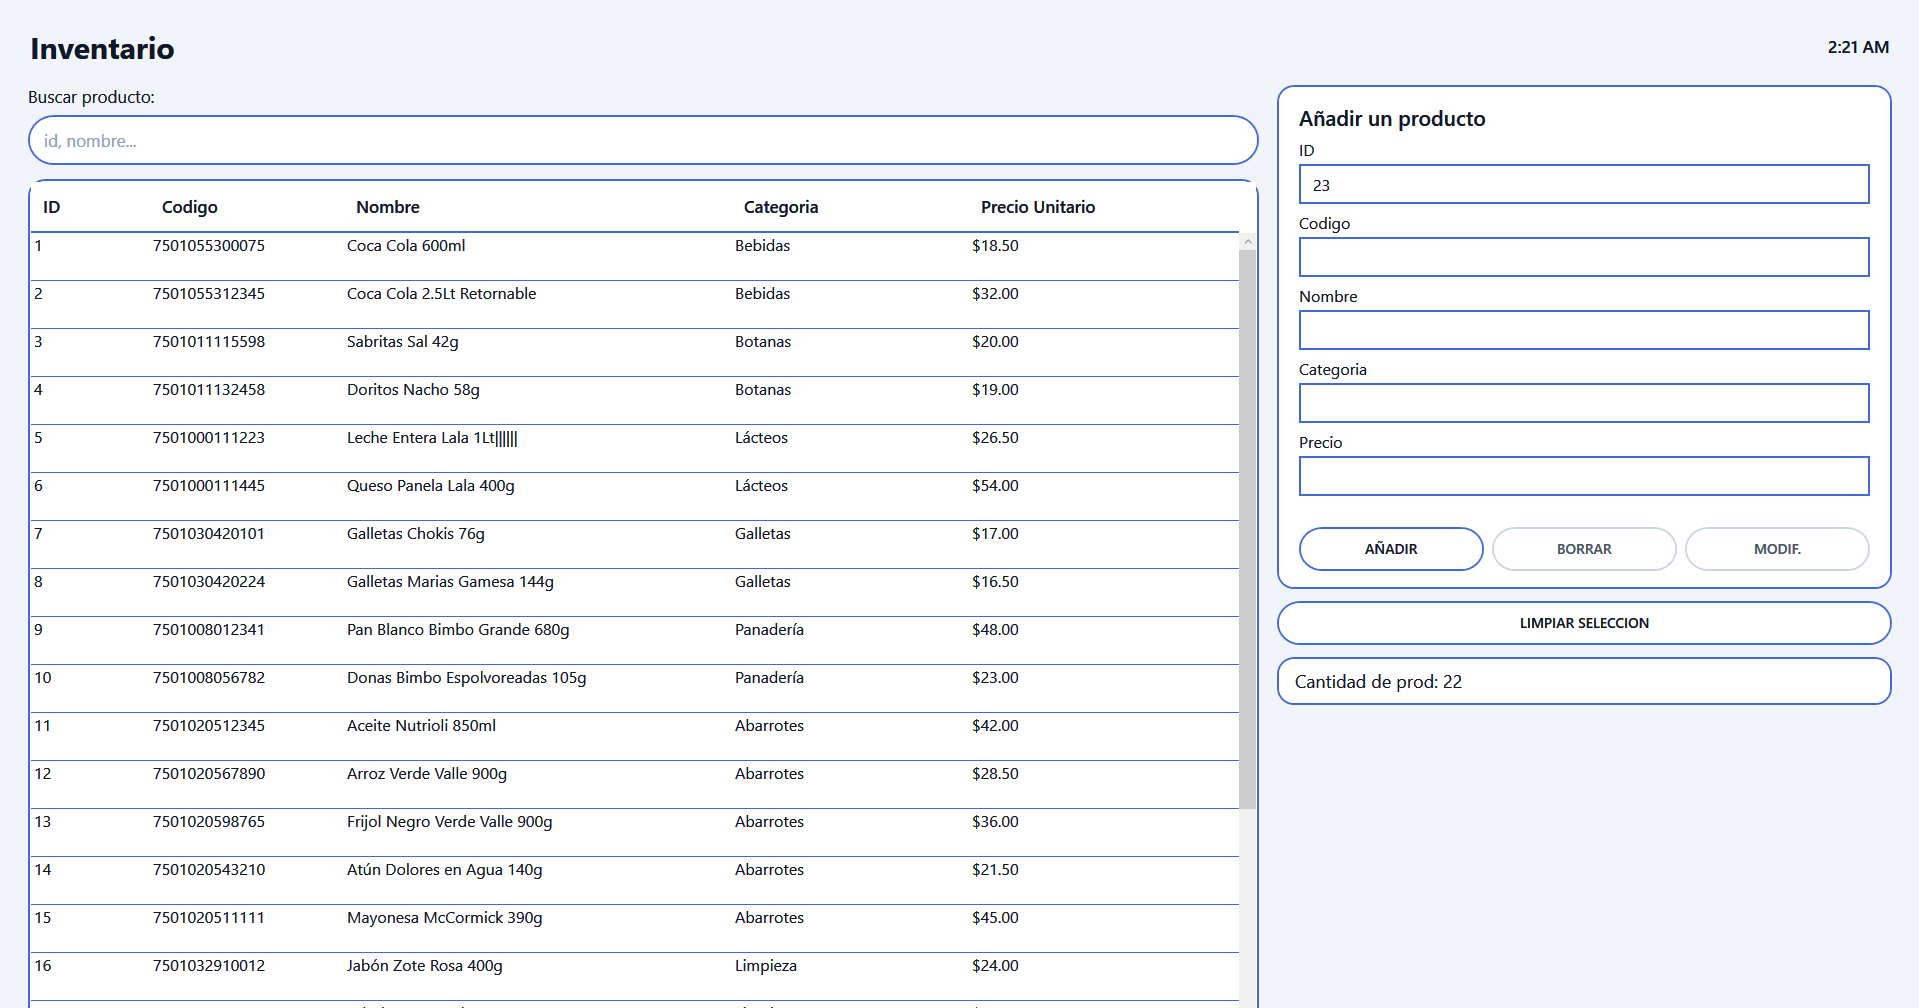Viewport: 1919px width, 1008px height.
Task: Select Aceite Nutrioli 850ml row
Action: pos(635,737)
